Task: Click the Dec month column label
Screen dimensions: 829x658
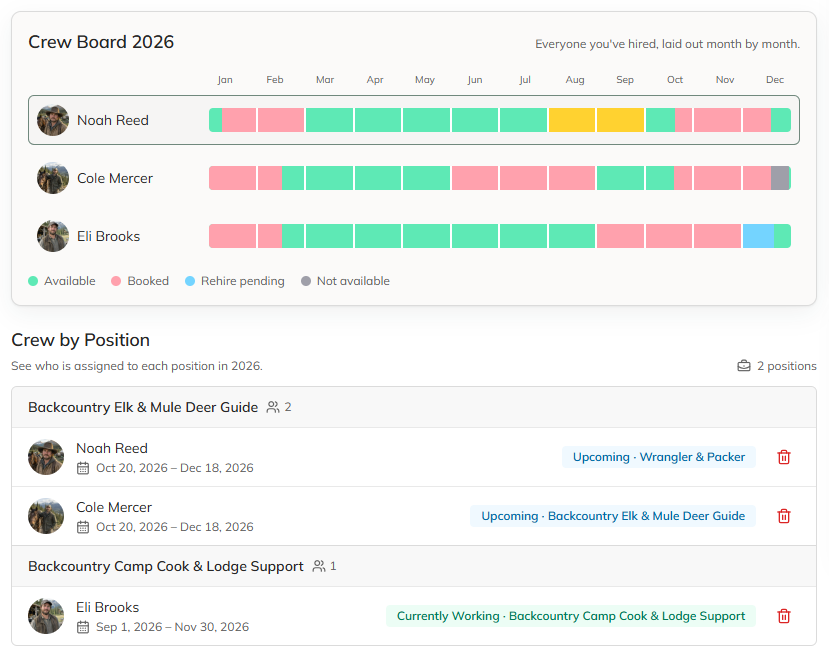Action: pyautogui.click(x=775, y=80)
